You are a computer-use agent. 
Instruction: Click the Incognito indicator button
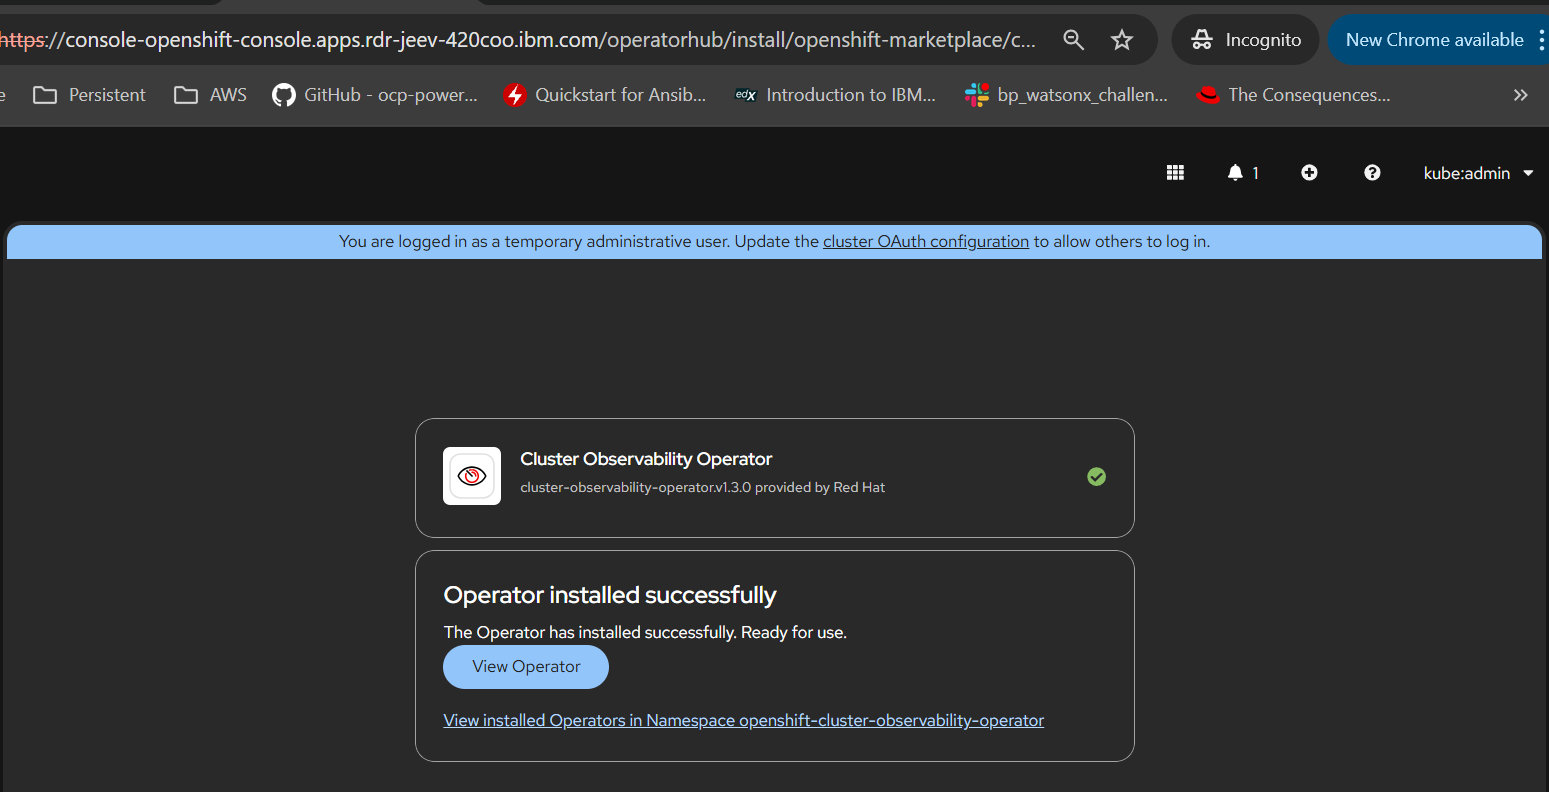click(x=1245, y=40)
